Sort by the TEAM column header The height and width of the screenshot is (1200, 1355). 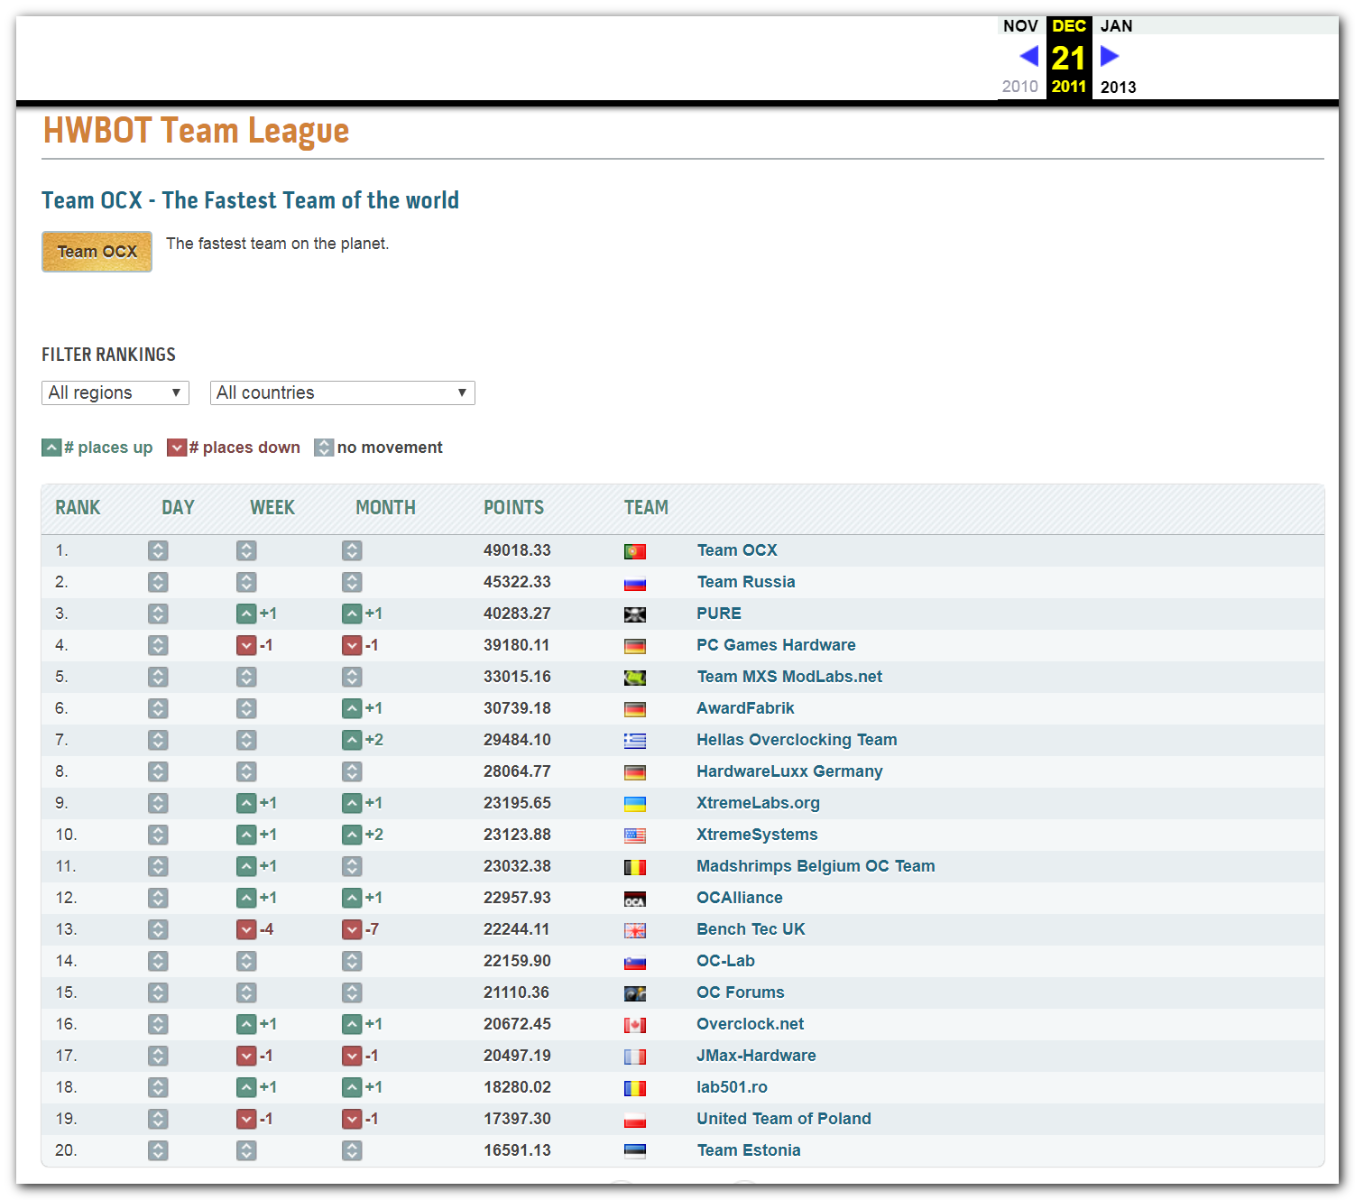coord(646,508)
